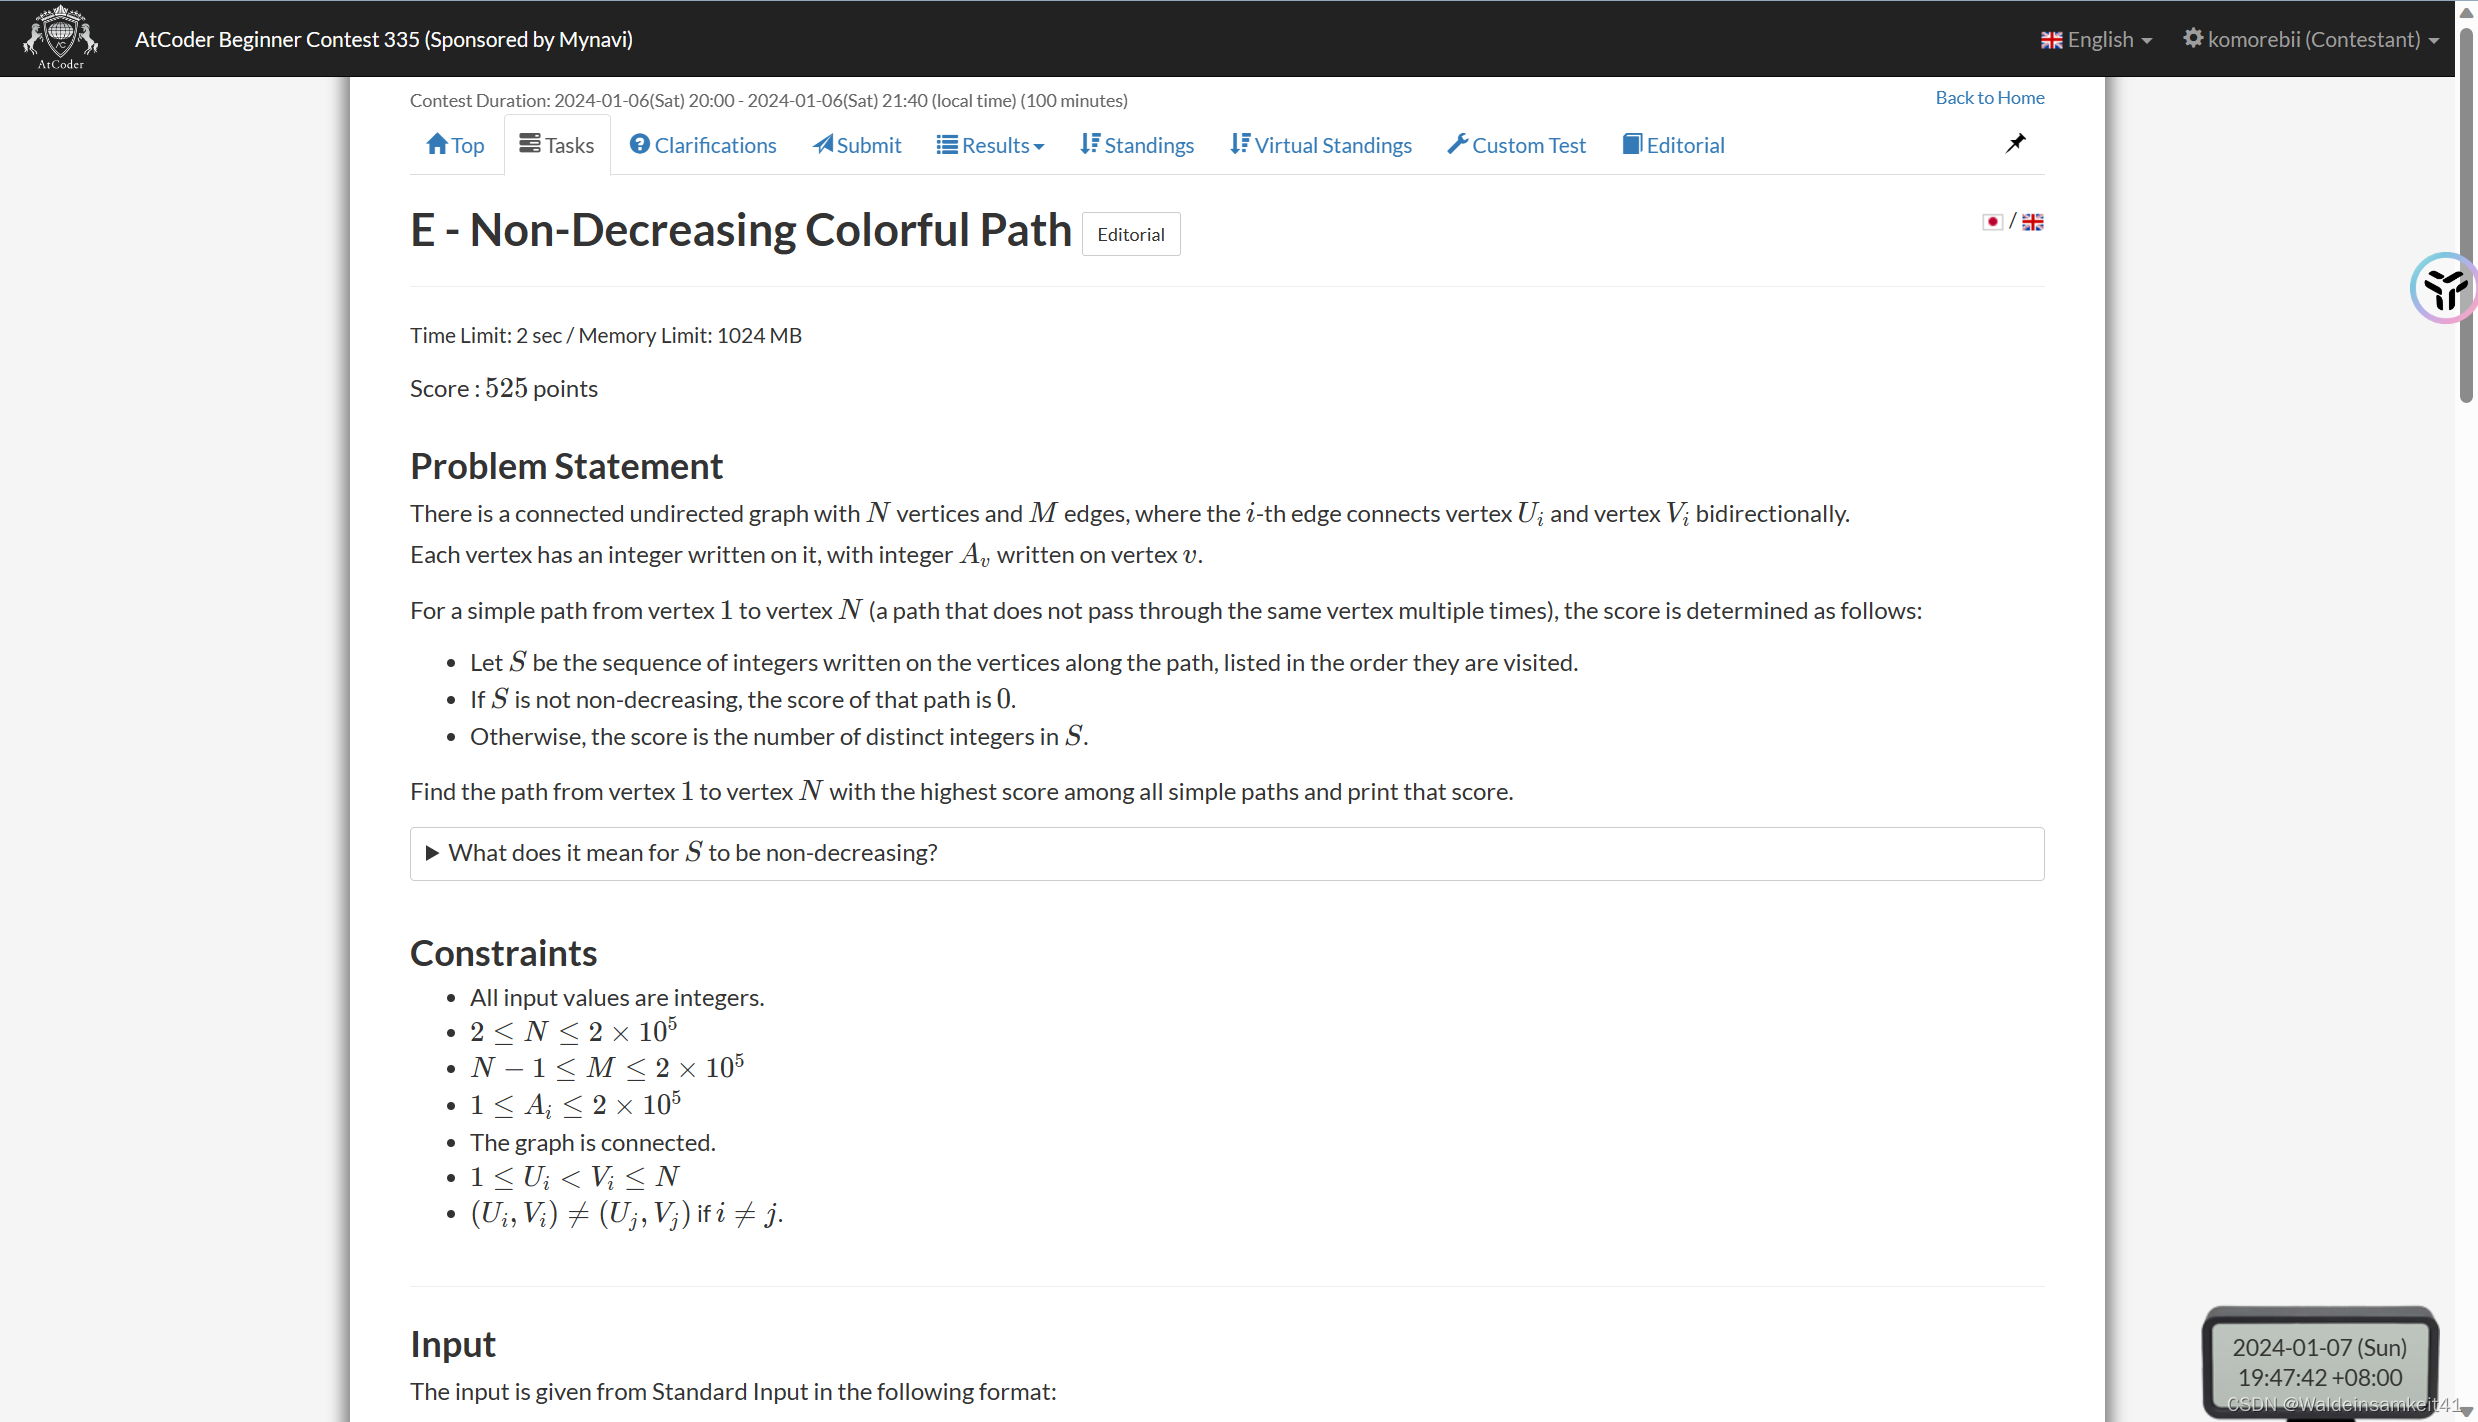The height and width of the screenshot is (1422, 2478).
Task: Select the Tasks tab
Action: 557,146
